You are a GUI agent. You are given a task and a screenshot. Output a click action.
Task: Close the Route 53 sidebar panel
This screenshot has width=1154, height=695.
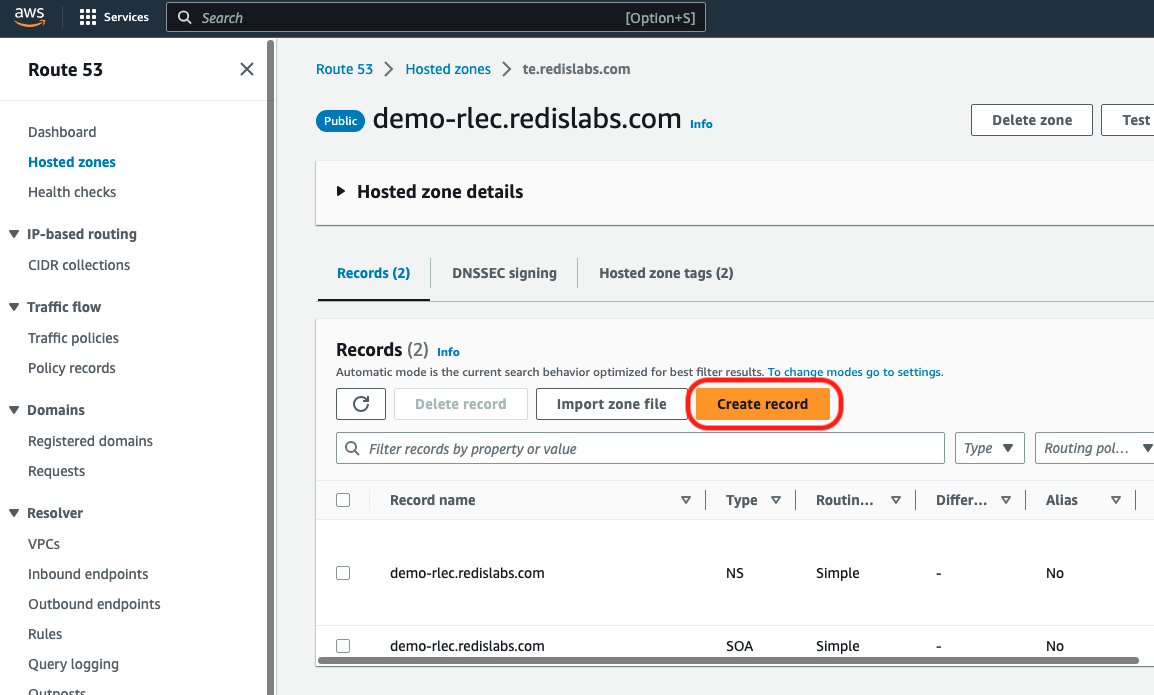point(247,69)
